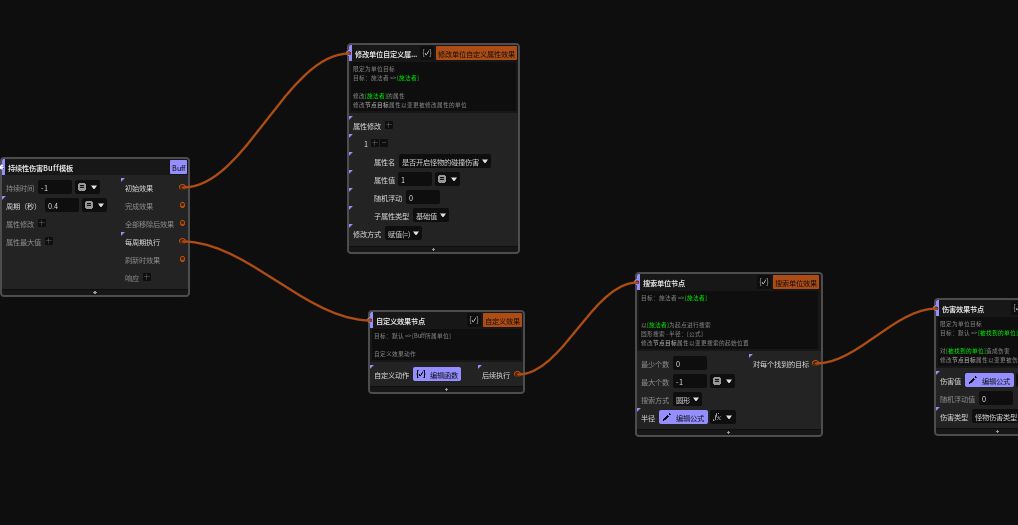Viewport: 1018px width, 525px height.
Task: Click plus on attribute entry 1
Action: click(x=375, y=143)
